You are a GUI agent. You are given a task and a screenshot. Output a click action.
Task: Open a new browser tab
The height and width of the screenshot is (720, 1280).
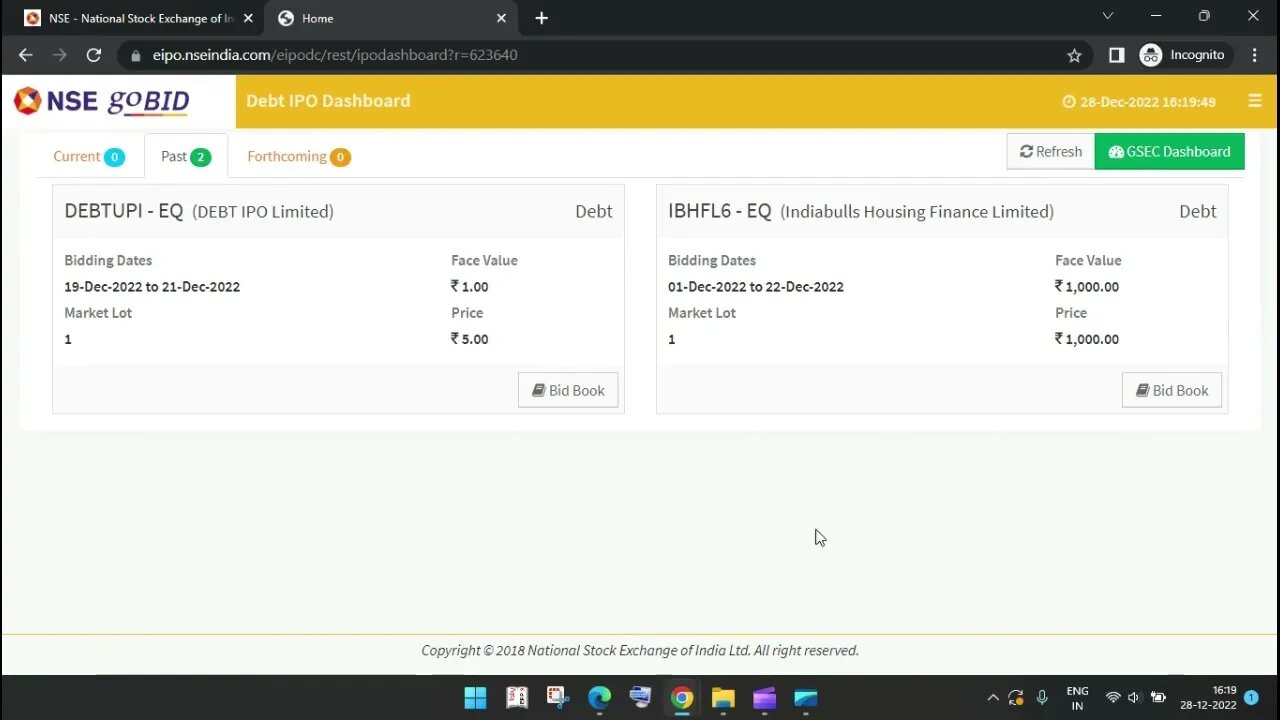(541, 18)
